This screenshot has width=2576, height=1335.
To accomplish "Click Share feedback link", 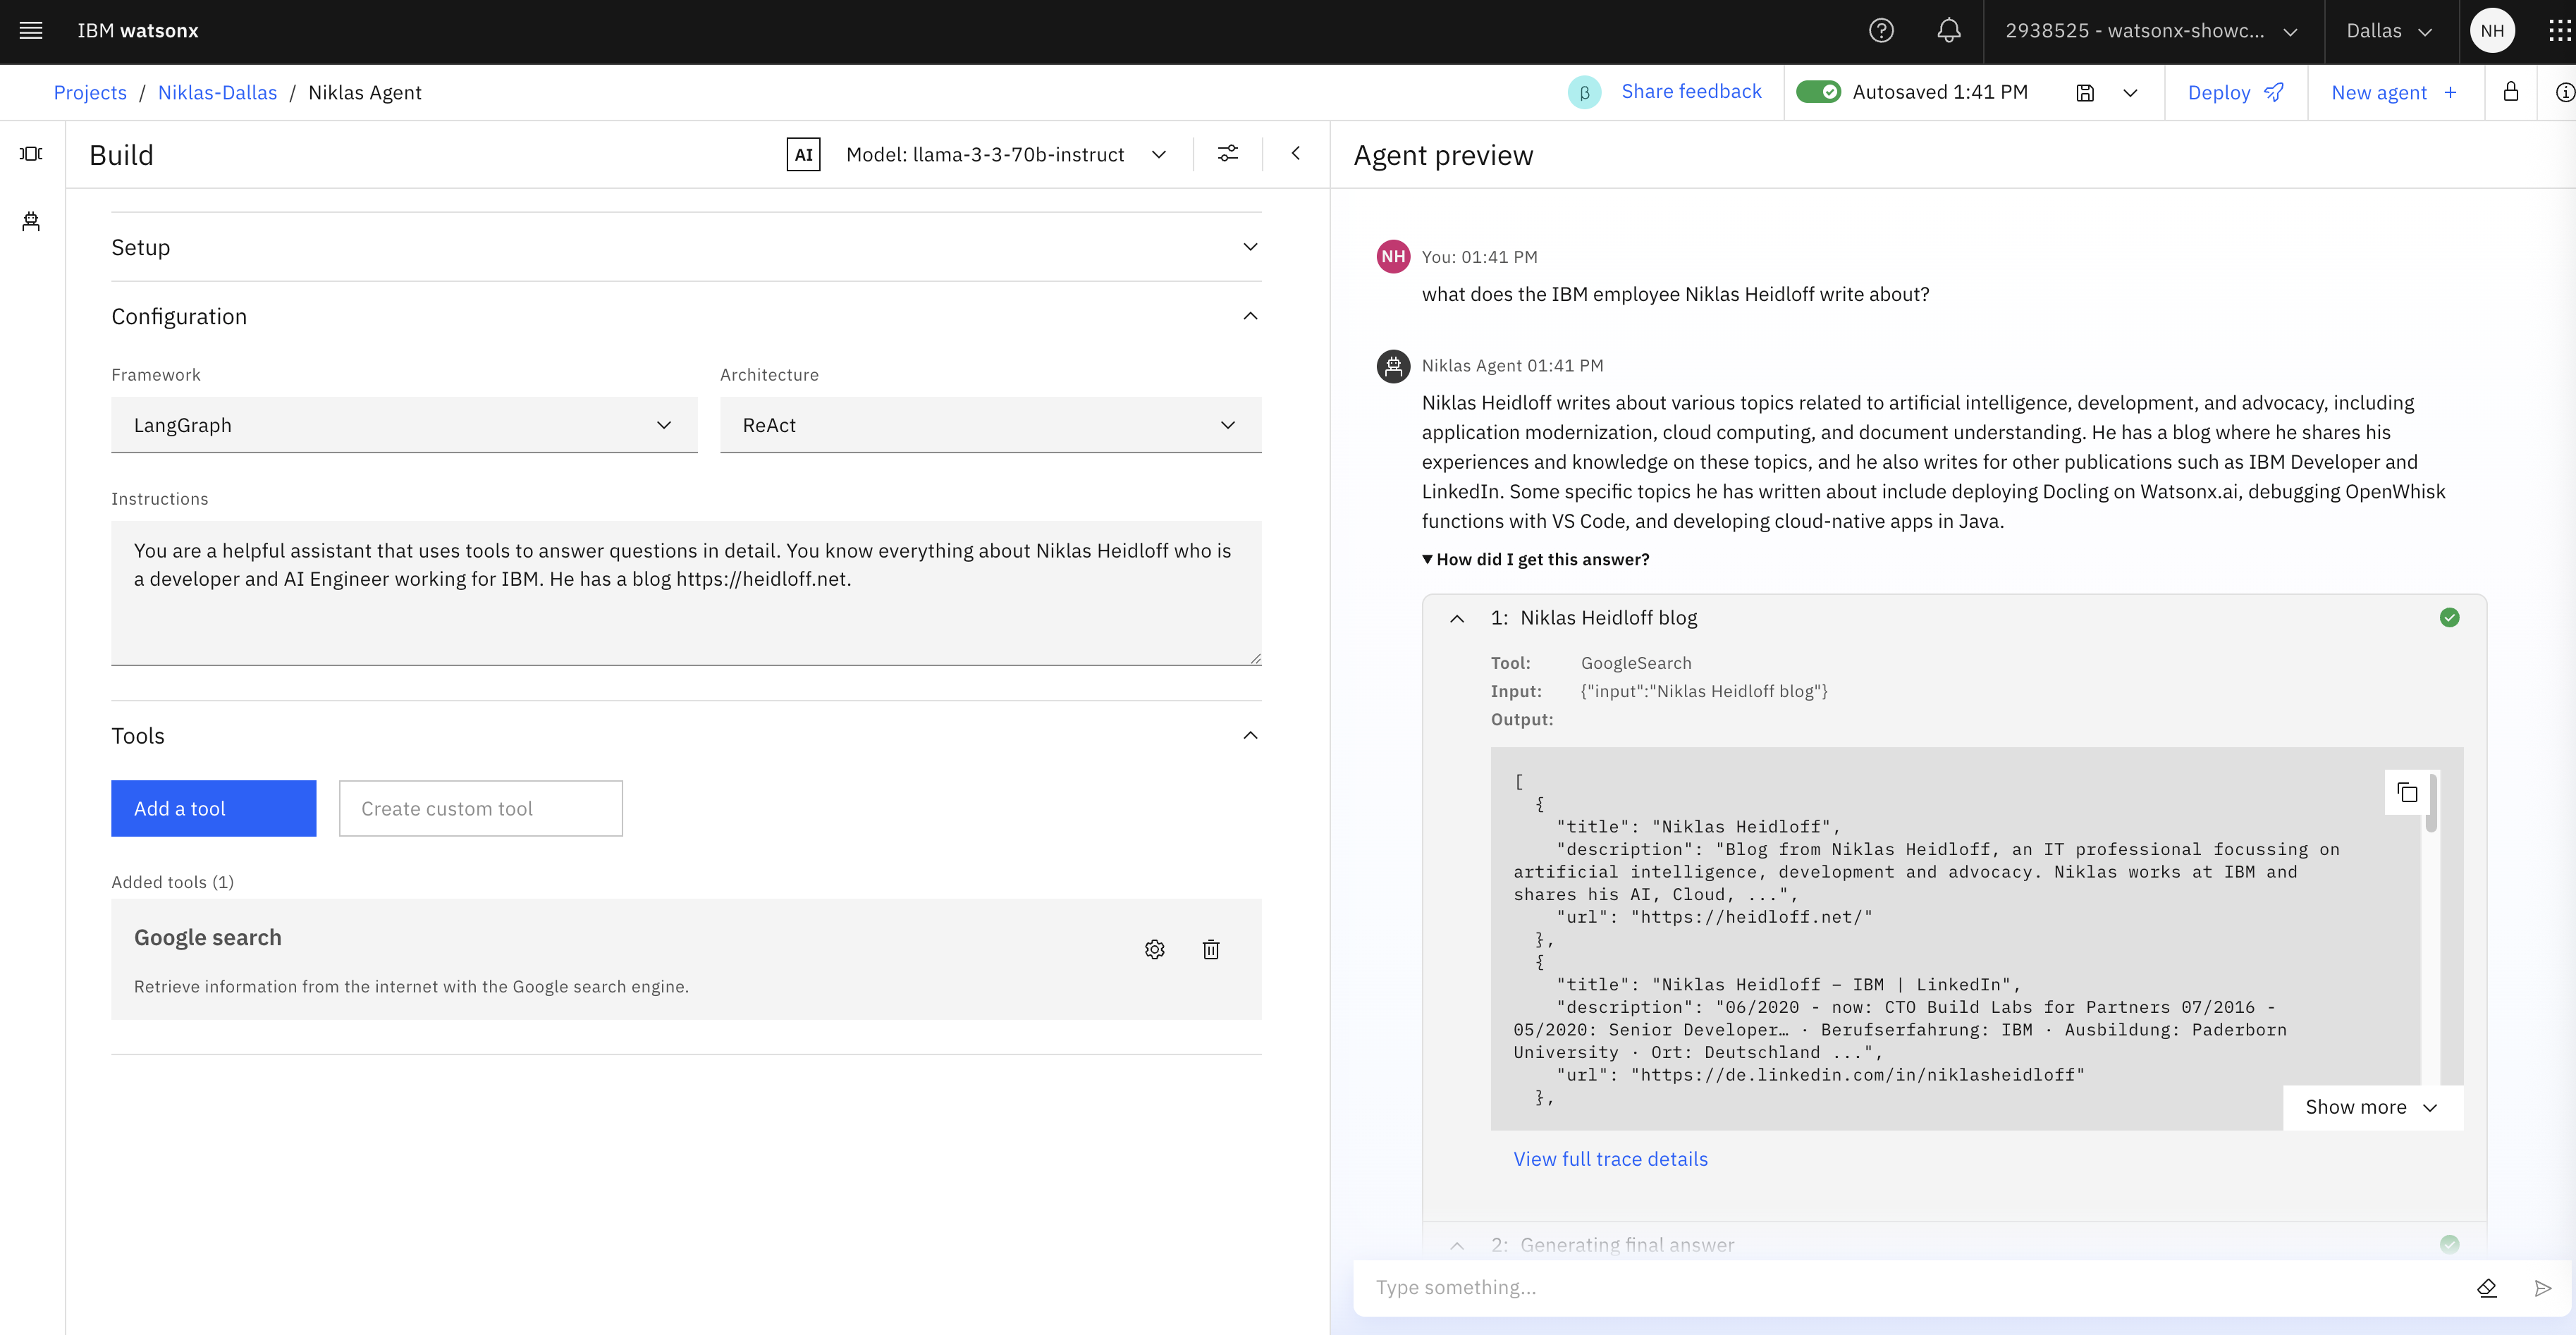I will [x=1691, y=92].
